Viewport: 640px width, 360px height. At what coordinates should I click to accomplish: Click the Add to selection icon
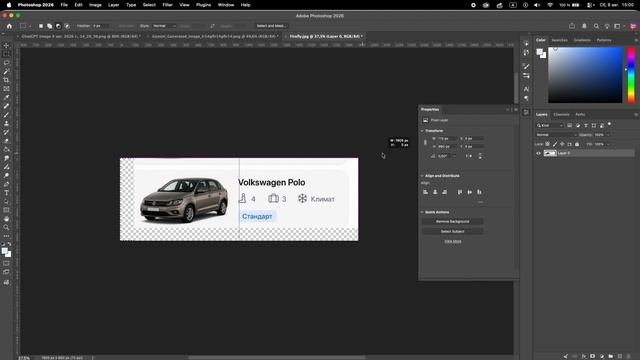pos(49,26)
